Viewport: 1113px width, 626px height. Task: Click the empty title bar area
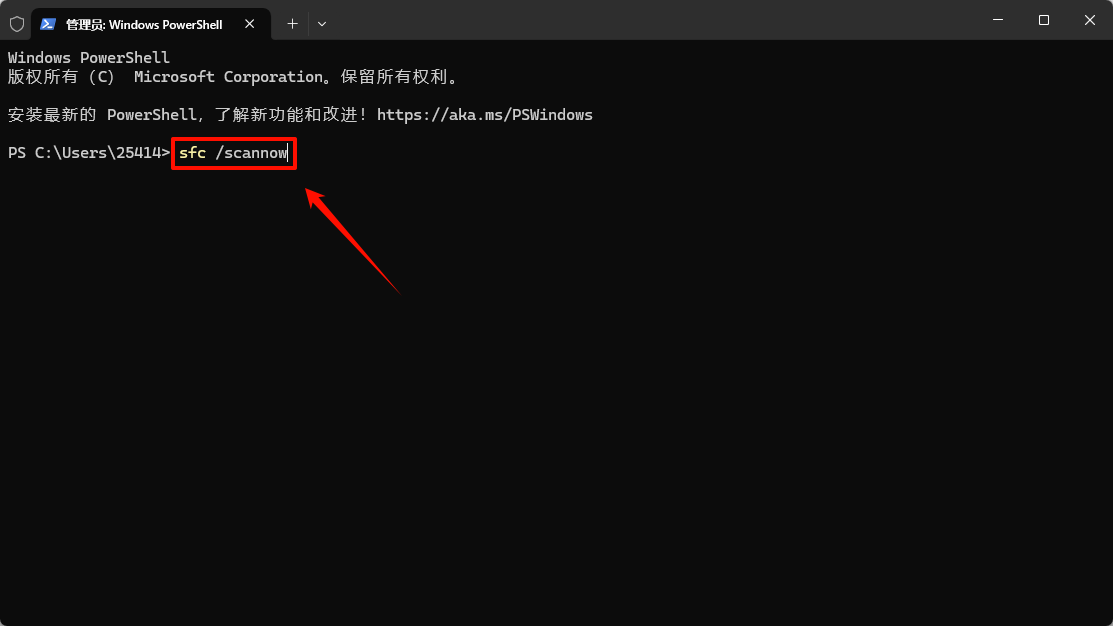(x=650, y=20)
